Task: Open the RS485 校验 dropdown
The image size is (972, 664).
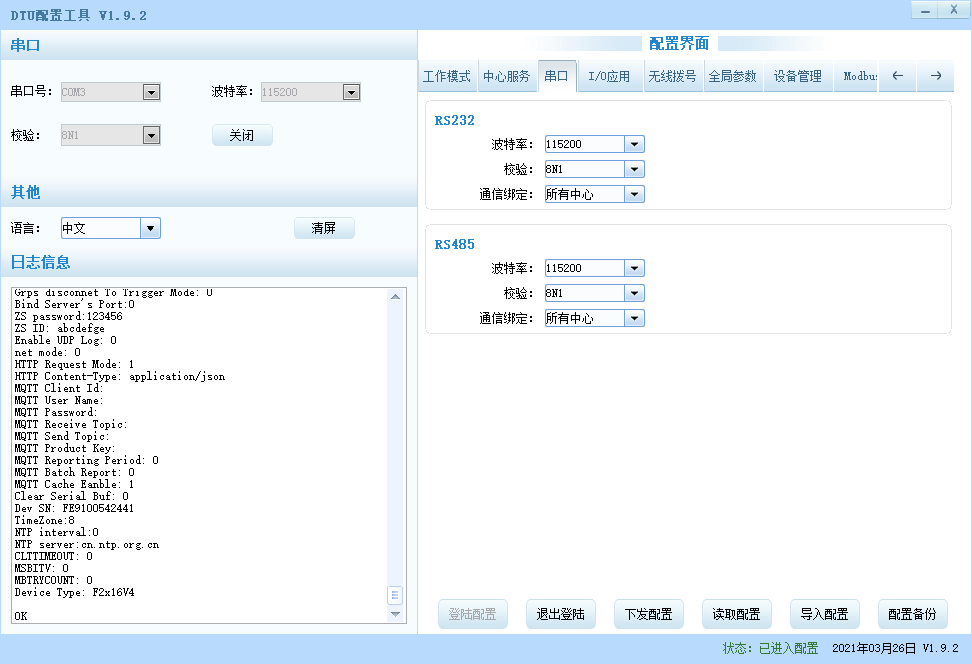Action: (634, 293)
